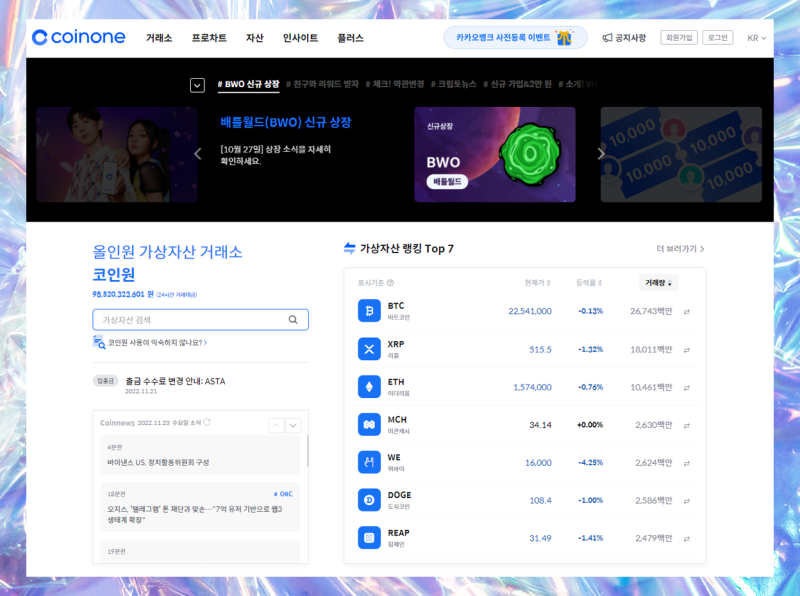Open the WE coin icon
The image size is (800, 596).
[369, 462]
